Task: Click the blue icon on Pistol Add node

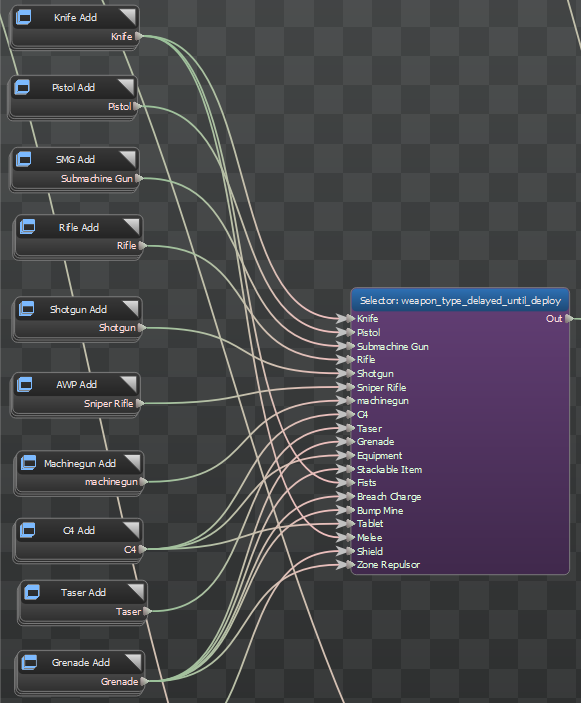Action: [22, 87]
